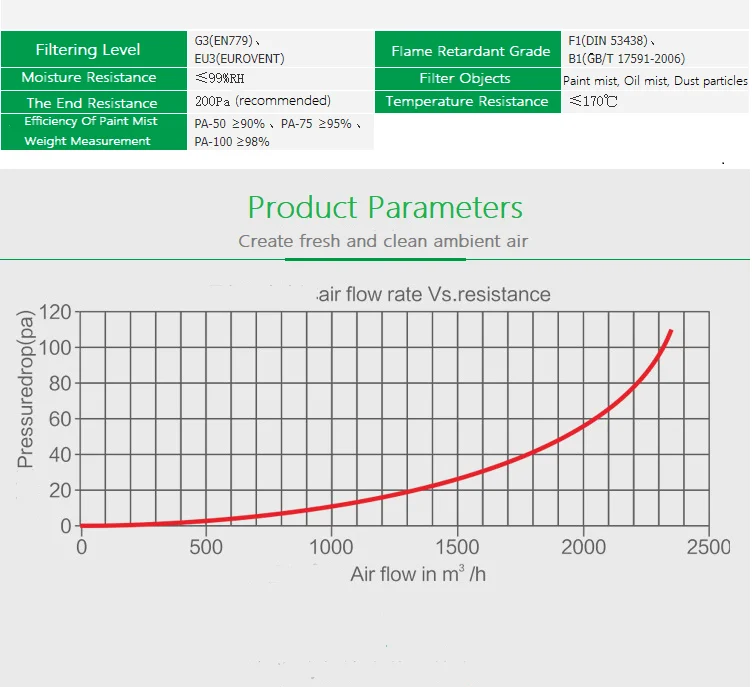Viewport: 752px width, 687px height.
Task: Click the 'Filtering Level' table header cell
Action: click(94, 49)
